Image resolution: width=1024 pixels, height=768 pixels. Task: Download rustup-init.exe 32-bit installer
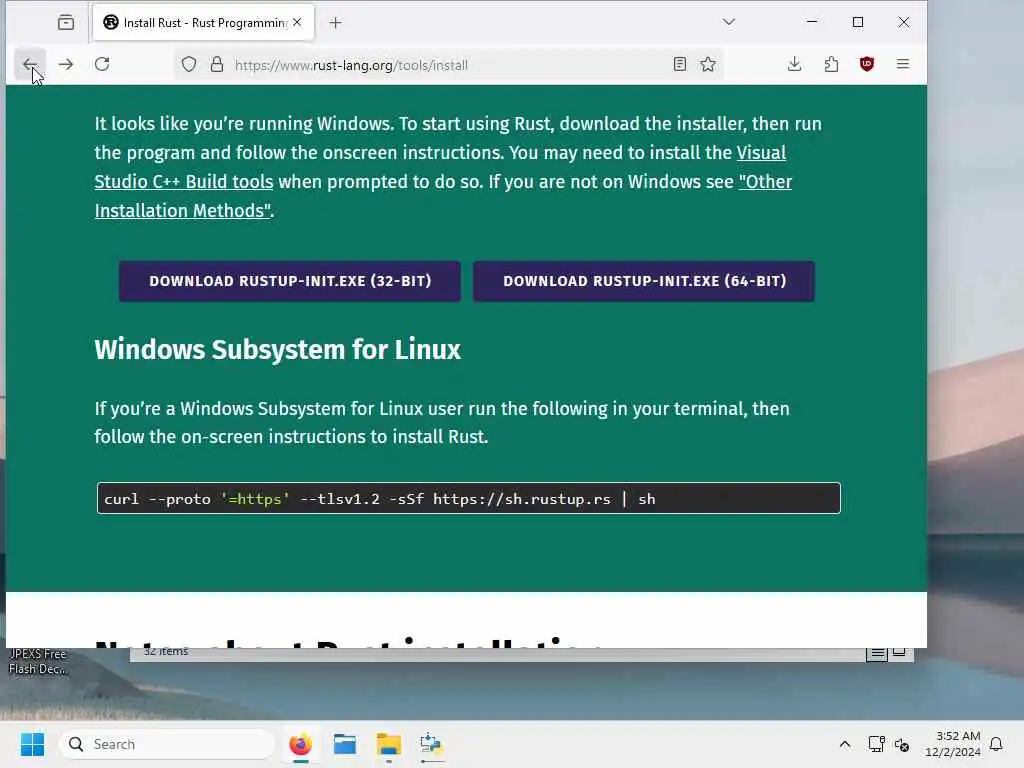(x=290, y=281)
